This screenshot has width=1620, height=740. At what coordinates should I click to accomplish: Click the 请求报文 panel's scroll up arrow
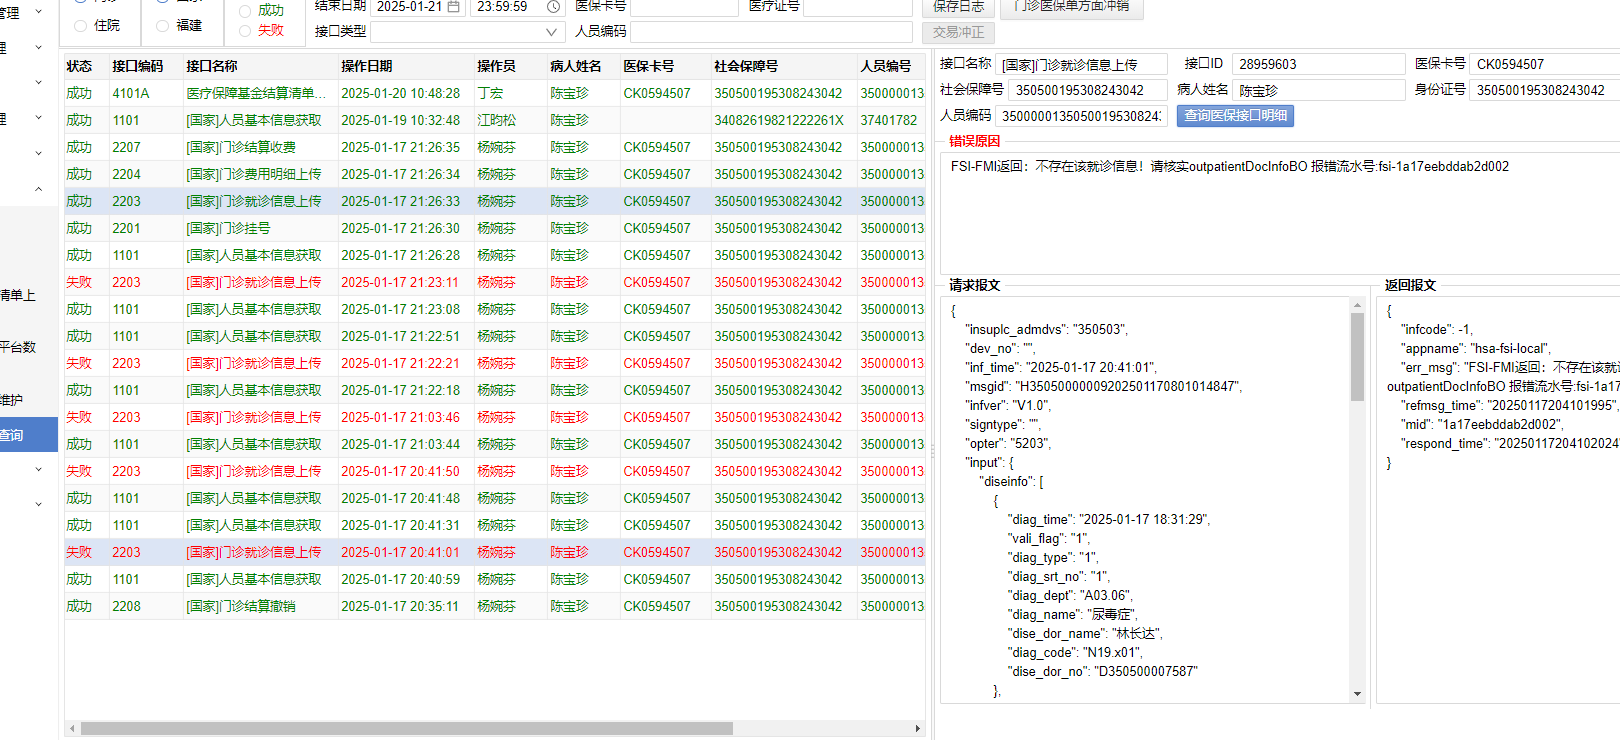click(x=1357, y=305)
